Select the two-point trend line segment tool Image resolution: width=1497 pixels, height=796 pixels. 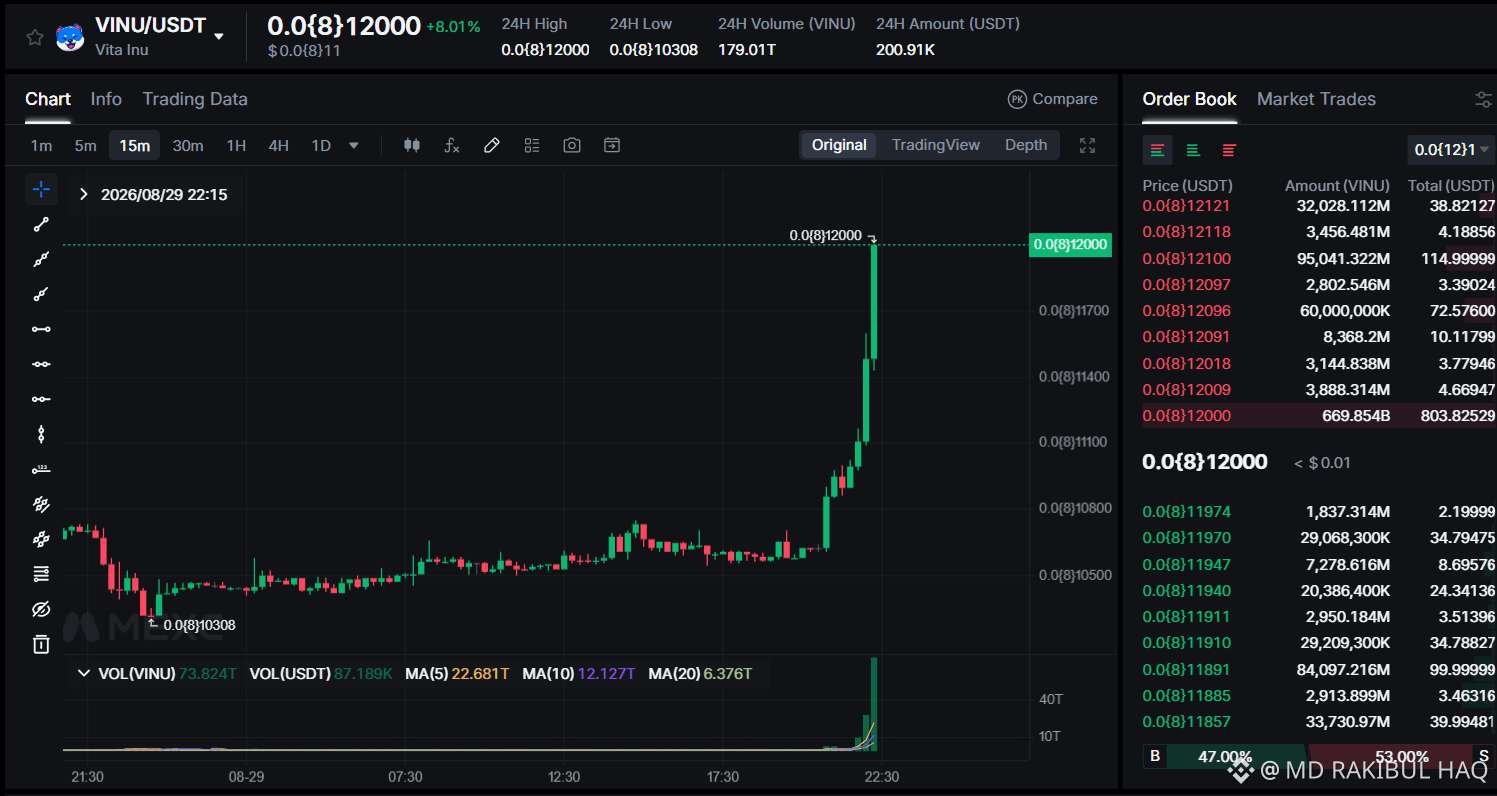tap(41, 224)
